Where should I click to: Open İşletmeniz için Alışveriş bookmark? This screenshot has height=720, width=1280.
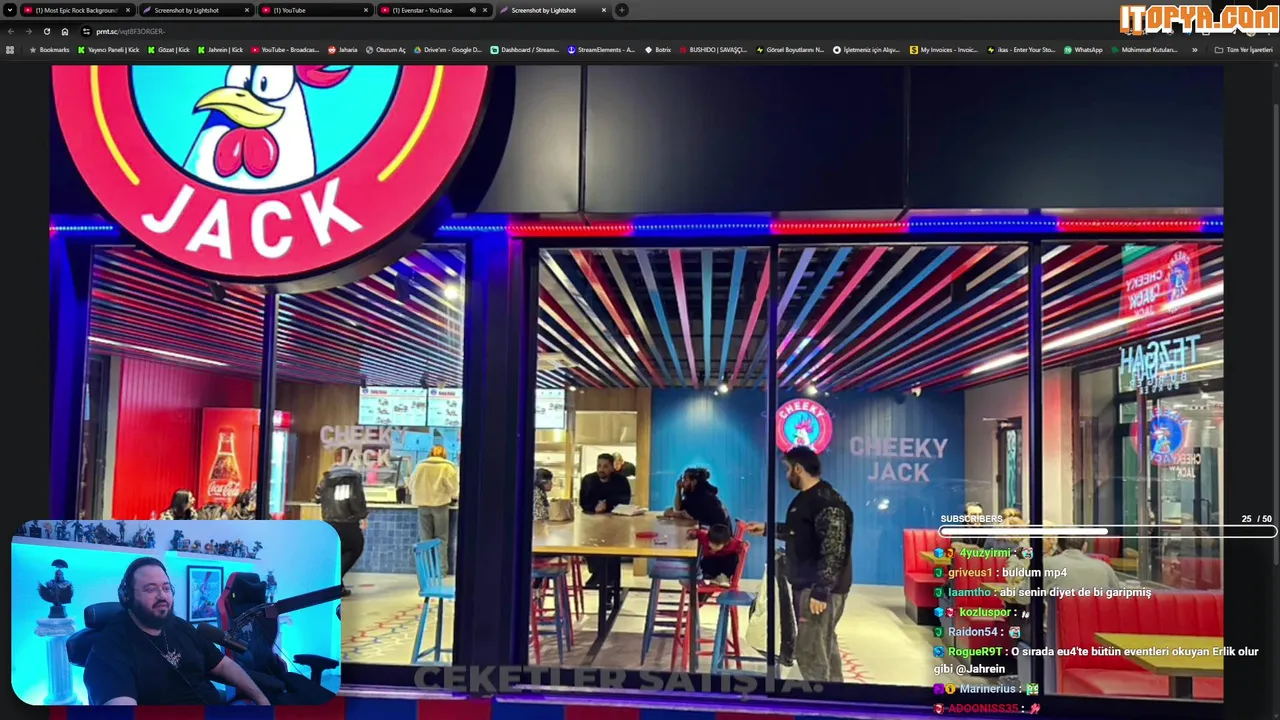tap(867, 49)
